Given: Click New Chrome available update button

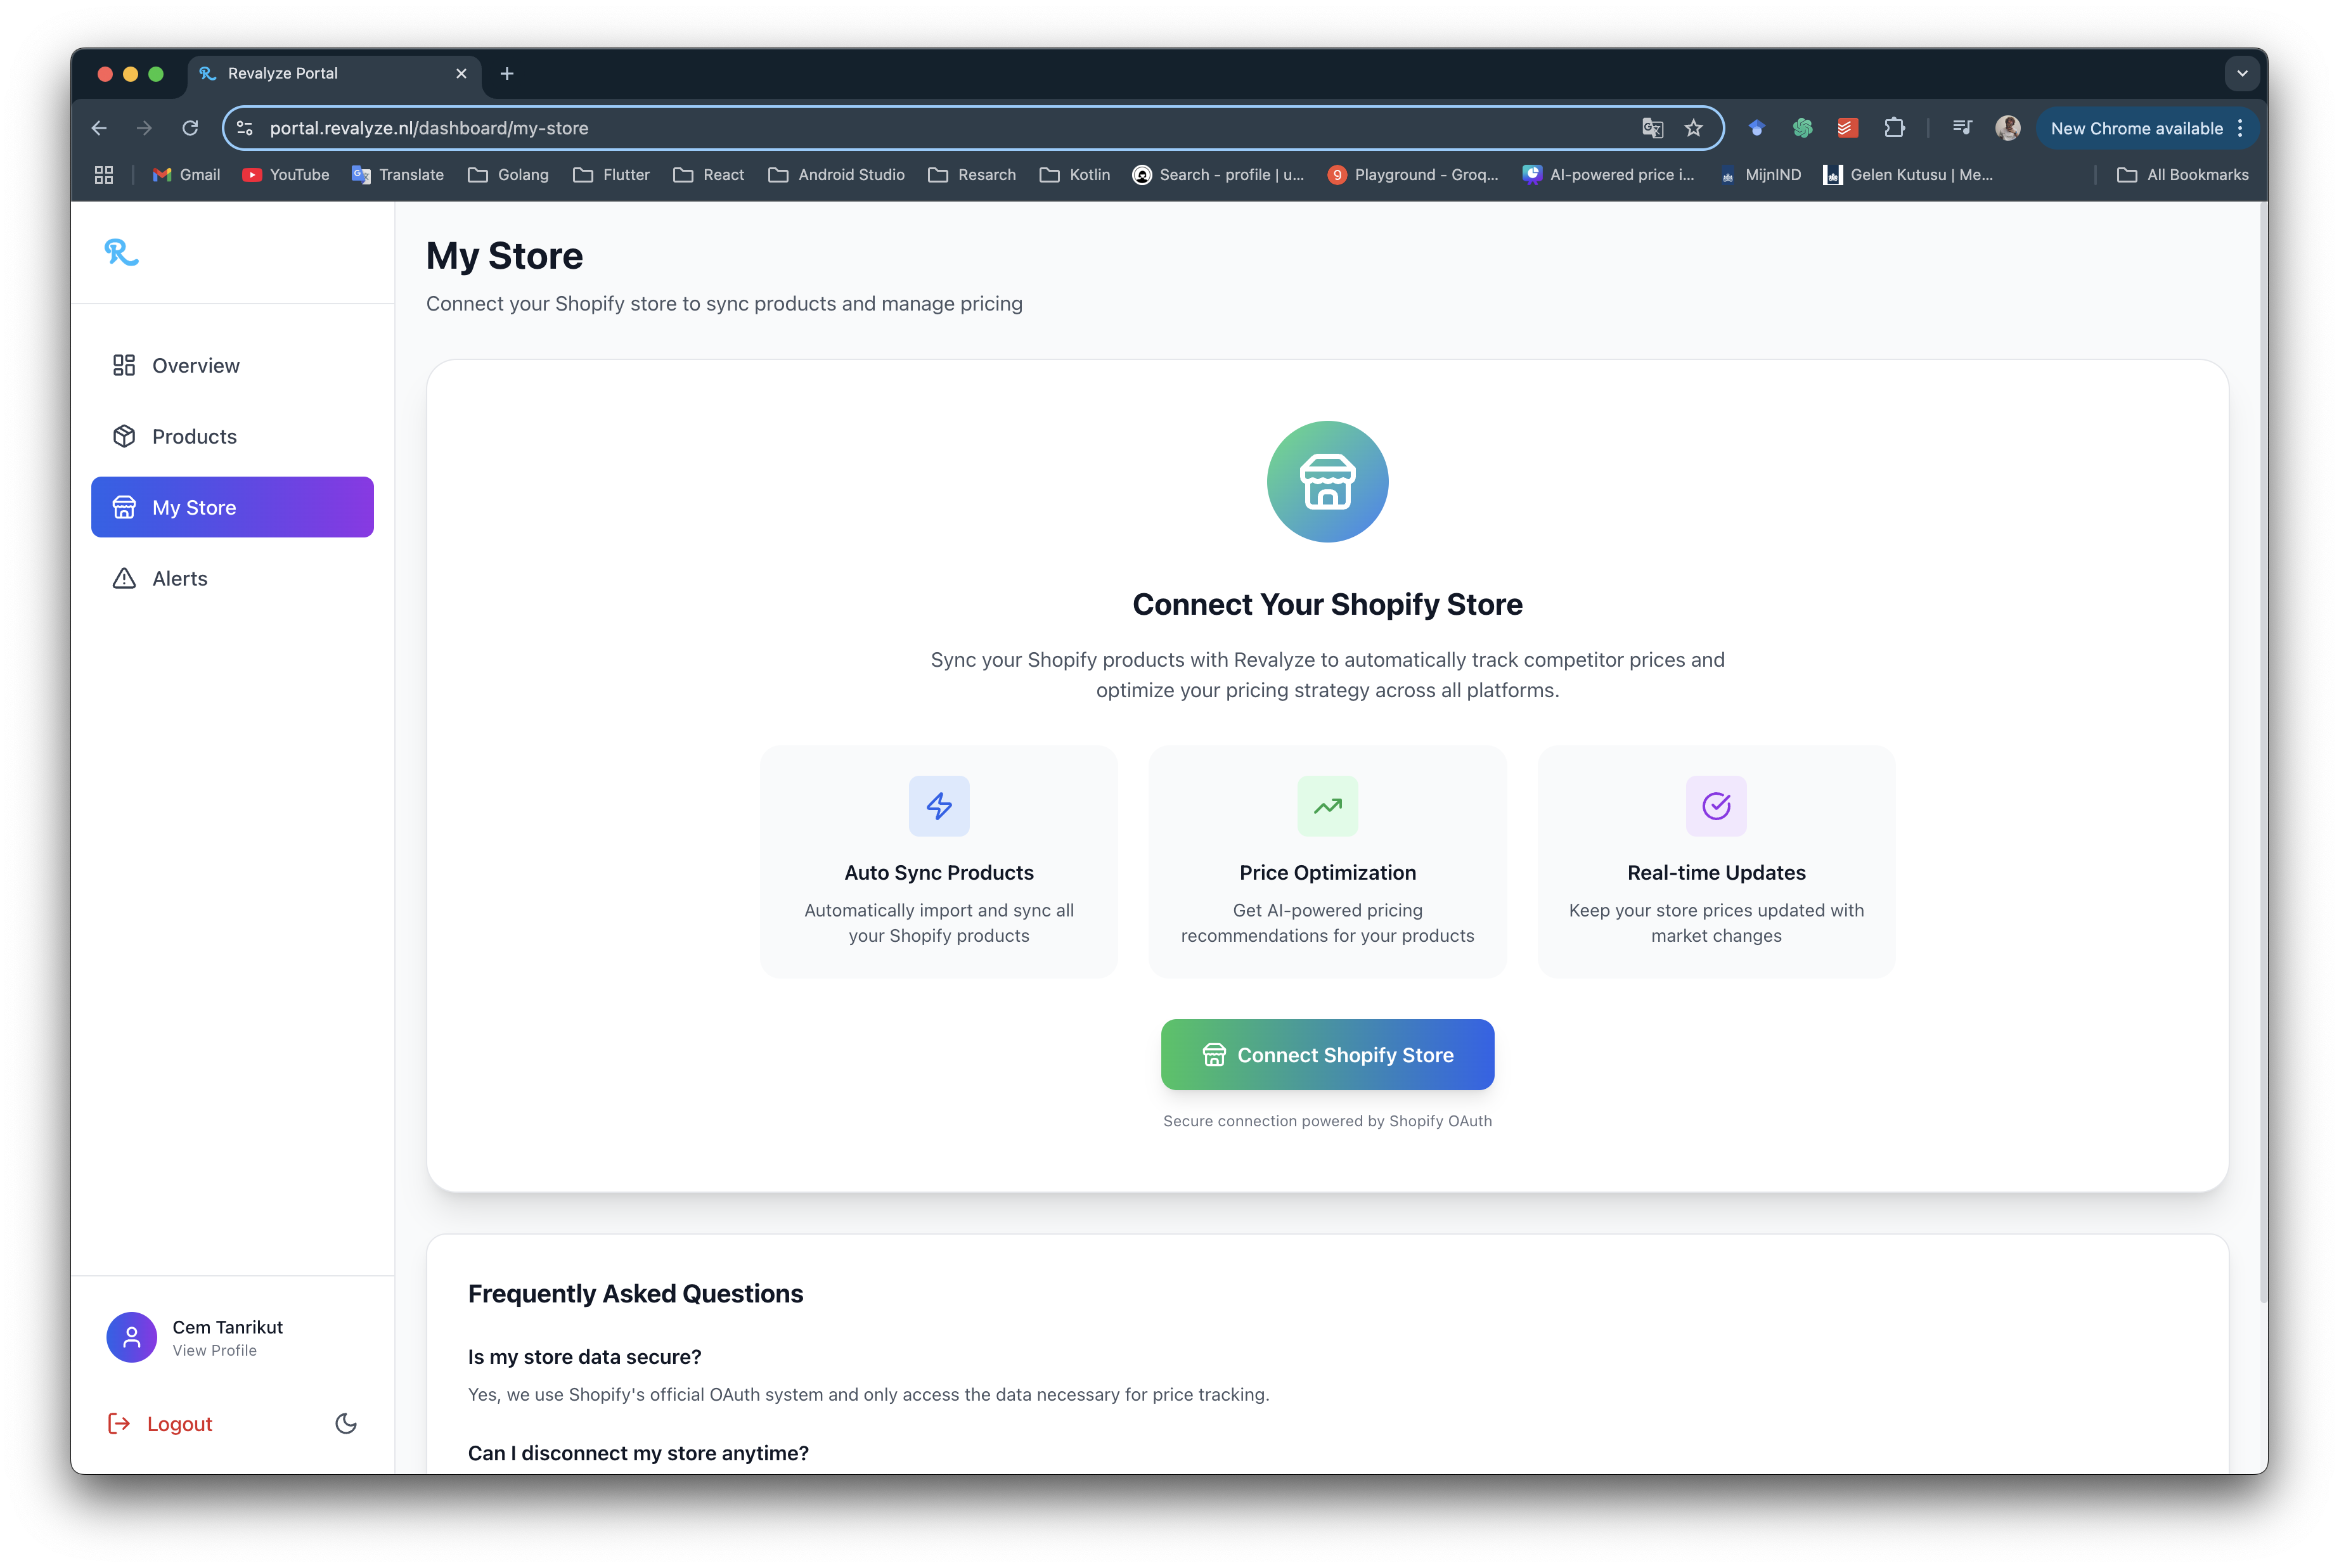Looking at the screenshot, I should (x=2136, y=128).
